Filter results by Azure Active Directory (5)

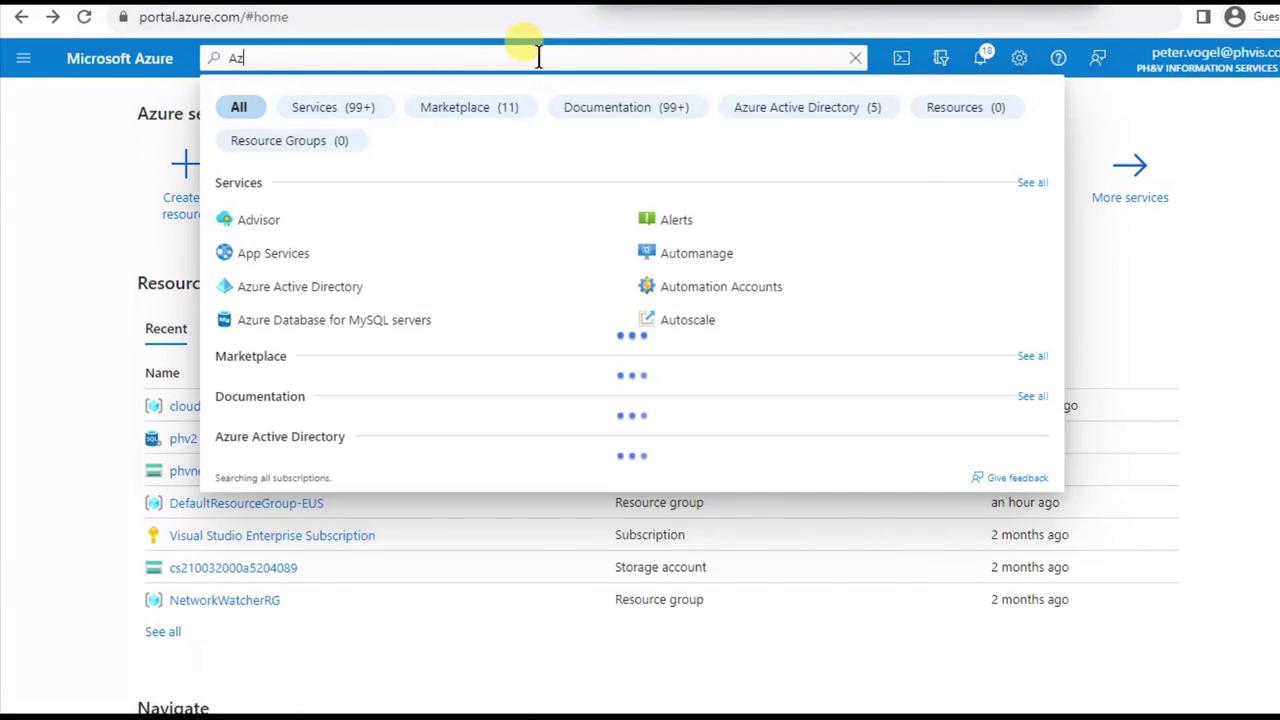point(807,107)
